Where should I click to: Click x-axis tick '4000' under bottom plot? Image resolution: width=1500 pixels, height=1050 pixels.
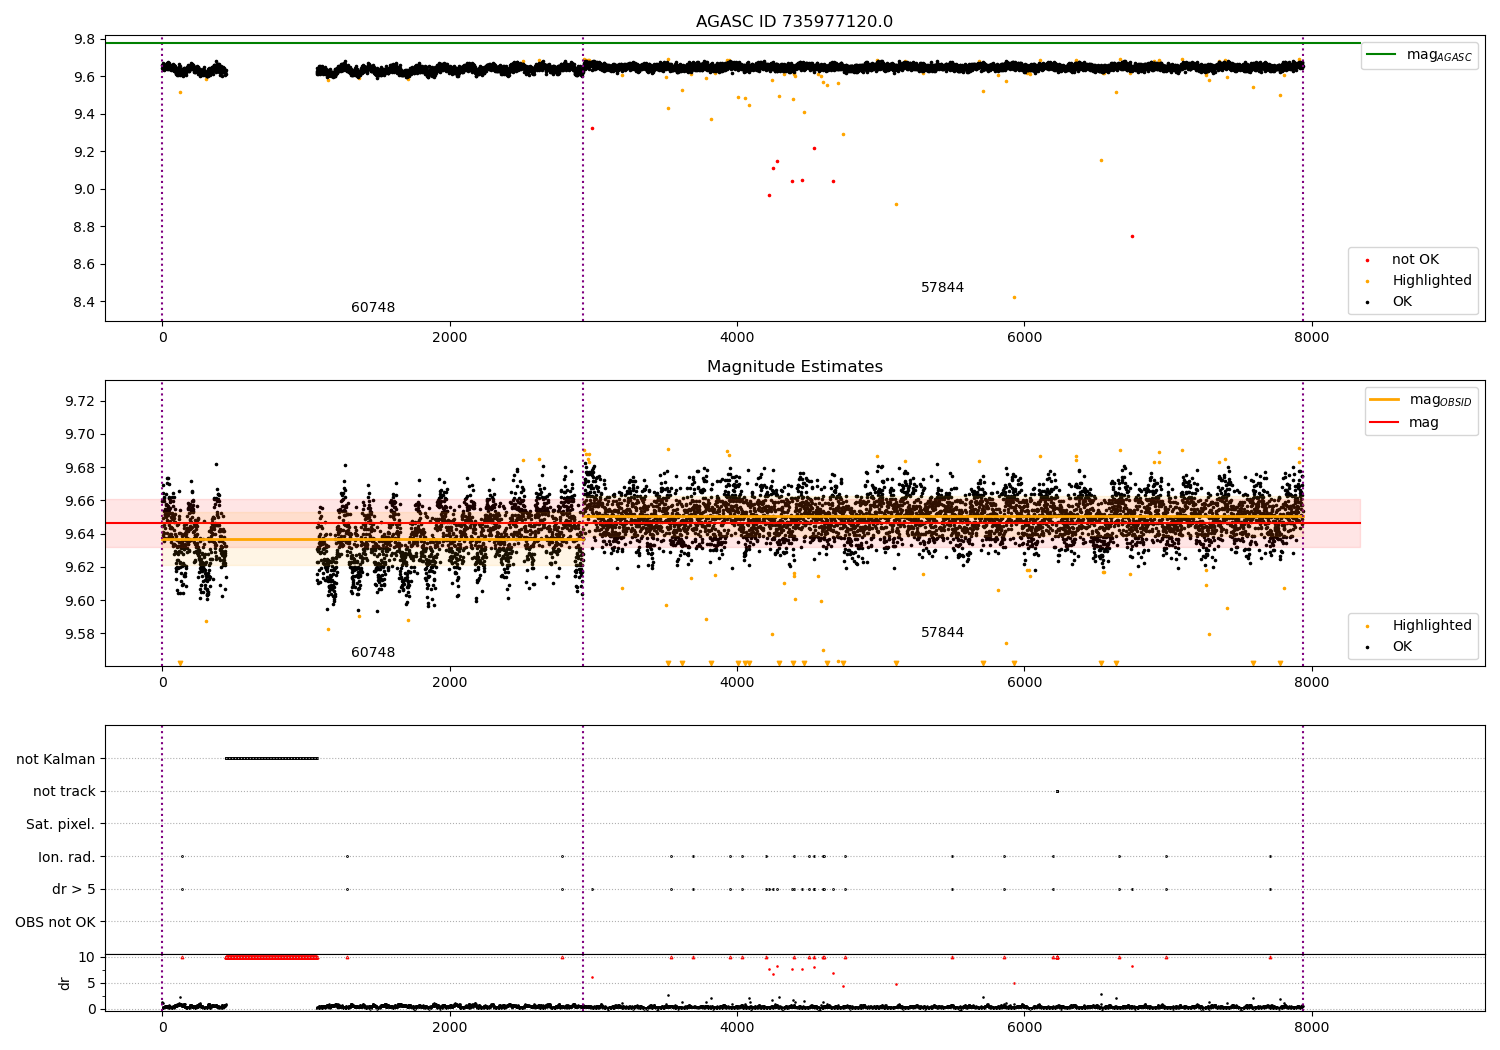pos(737,1028)
